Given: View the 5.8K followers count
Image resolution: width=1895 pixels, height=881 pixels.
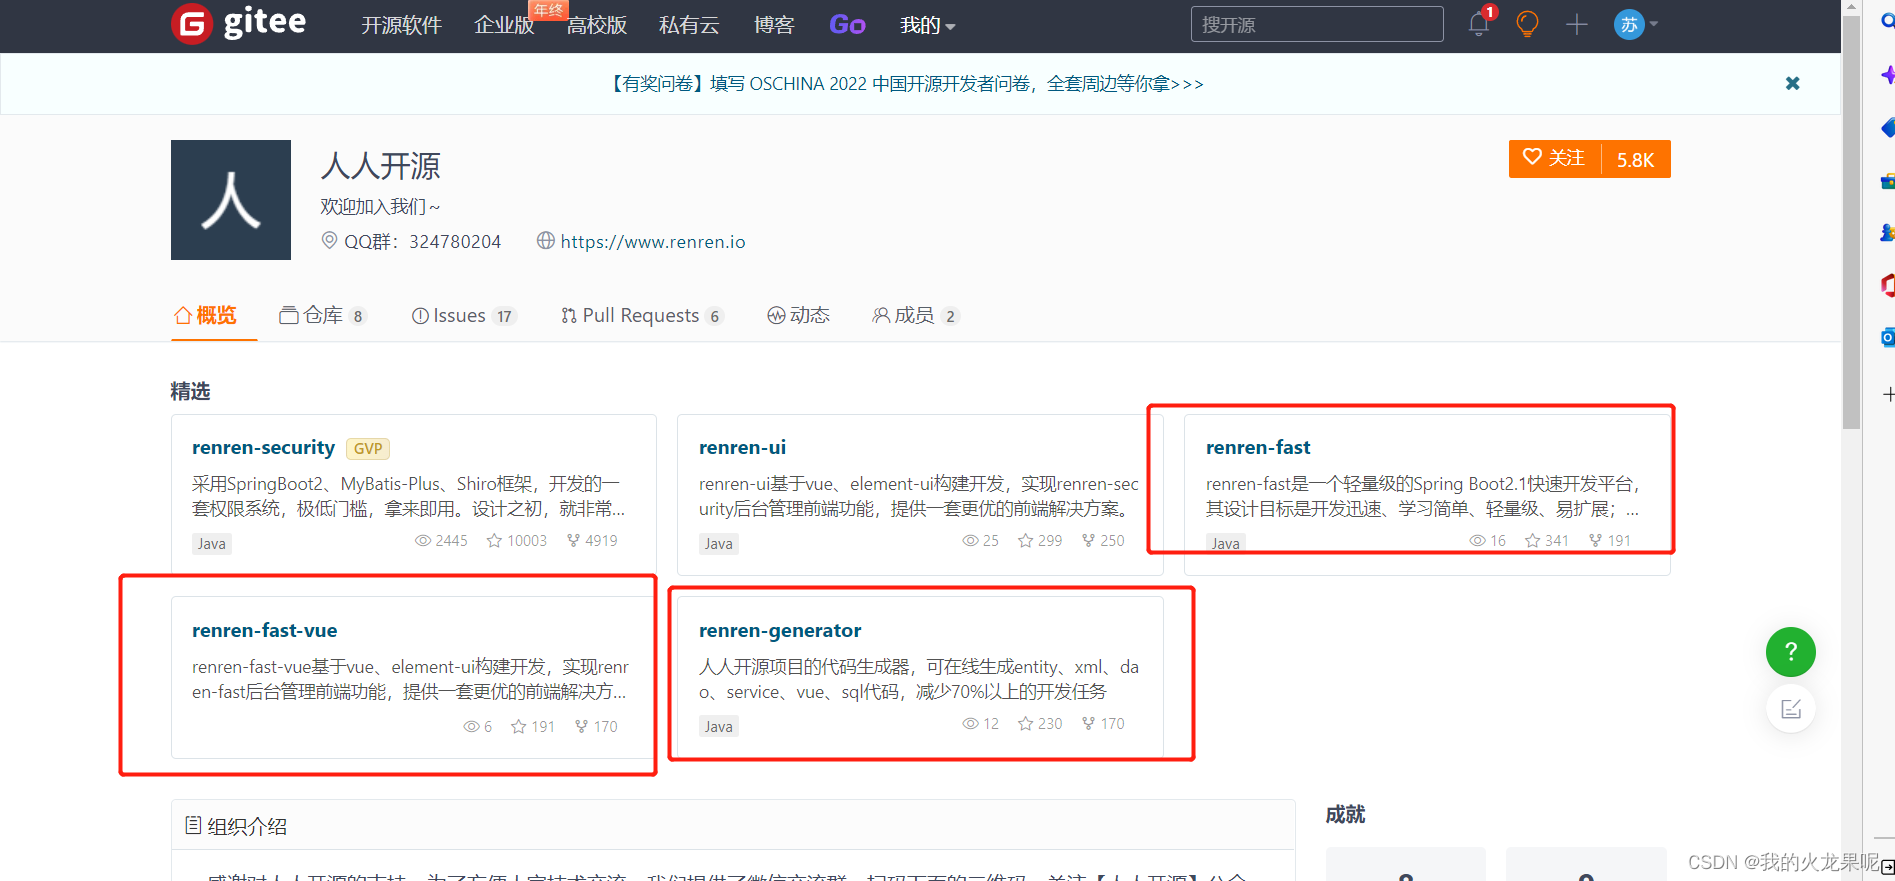Looking at the screenshot, I should tap(1635, 159).
